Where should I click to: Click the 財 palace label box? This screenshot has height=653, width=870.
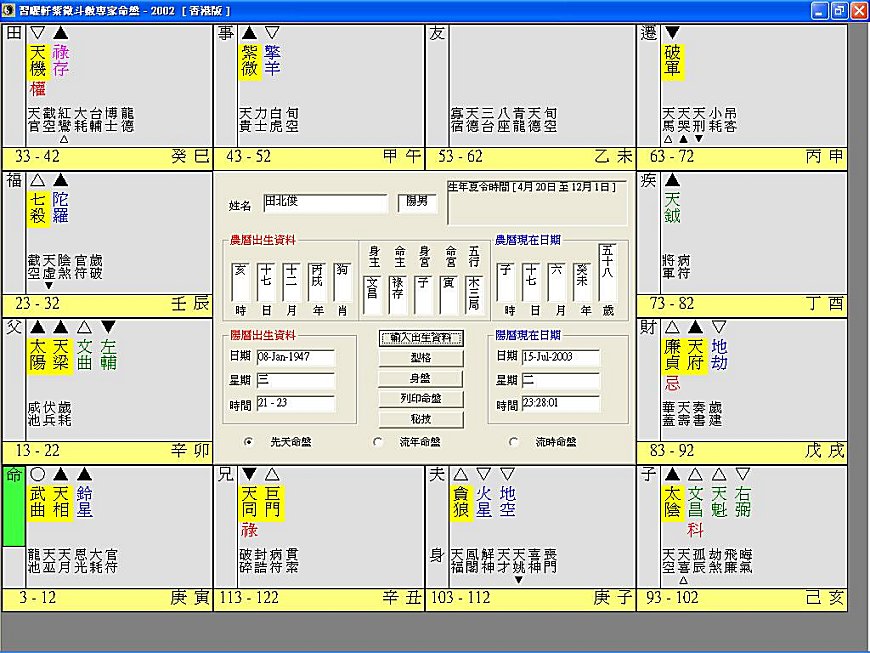[x=647, y=327]
